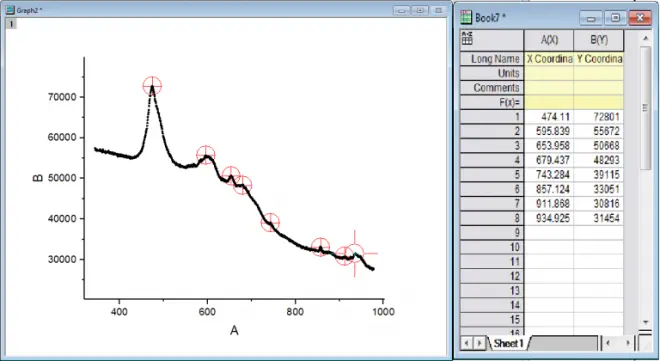Screen dimensions: 660x361
Task: Click horizontal scroll left arrow in Book7
Action: pyautogui.click(x=607, y=343)
